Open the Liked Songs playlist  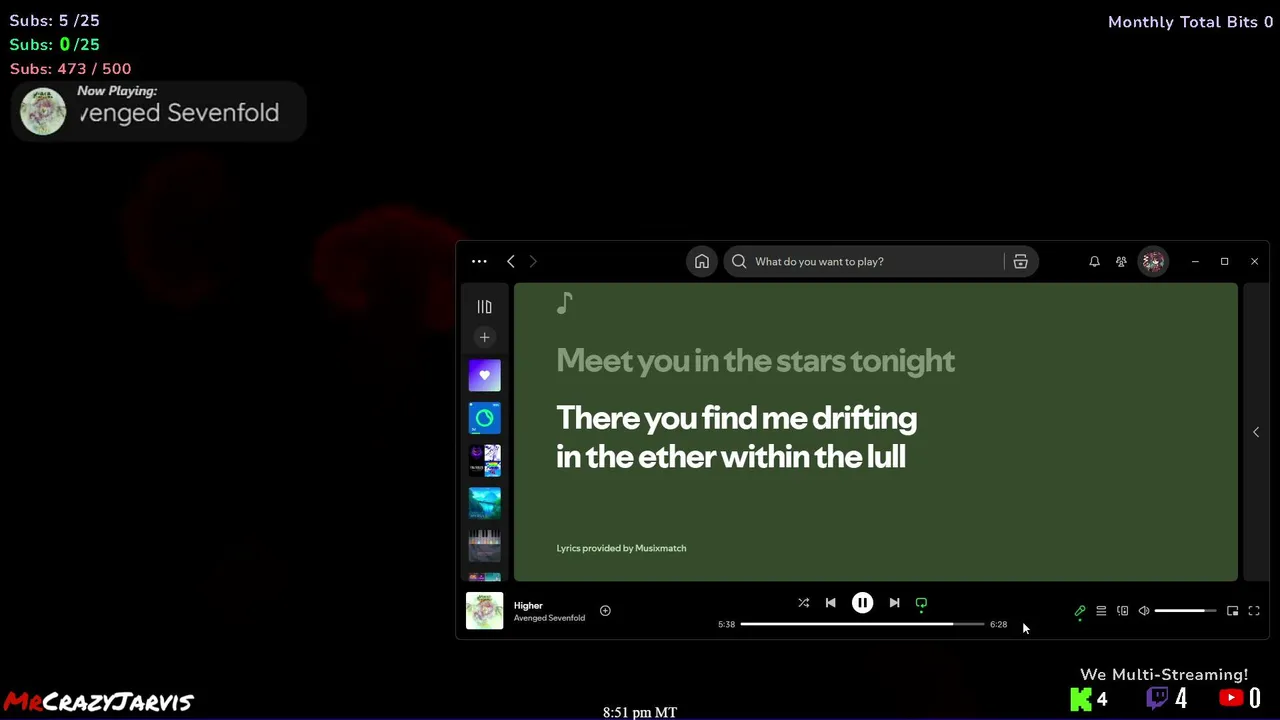coord(484,376)
